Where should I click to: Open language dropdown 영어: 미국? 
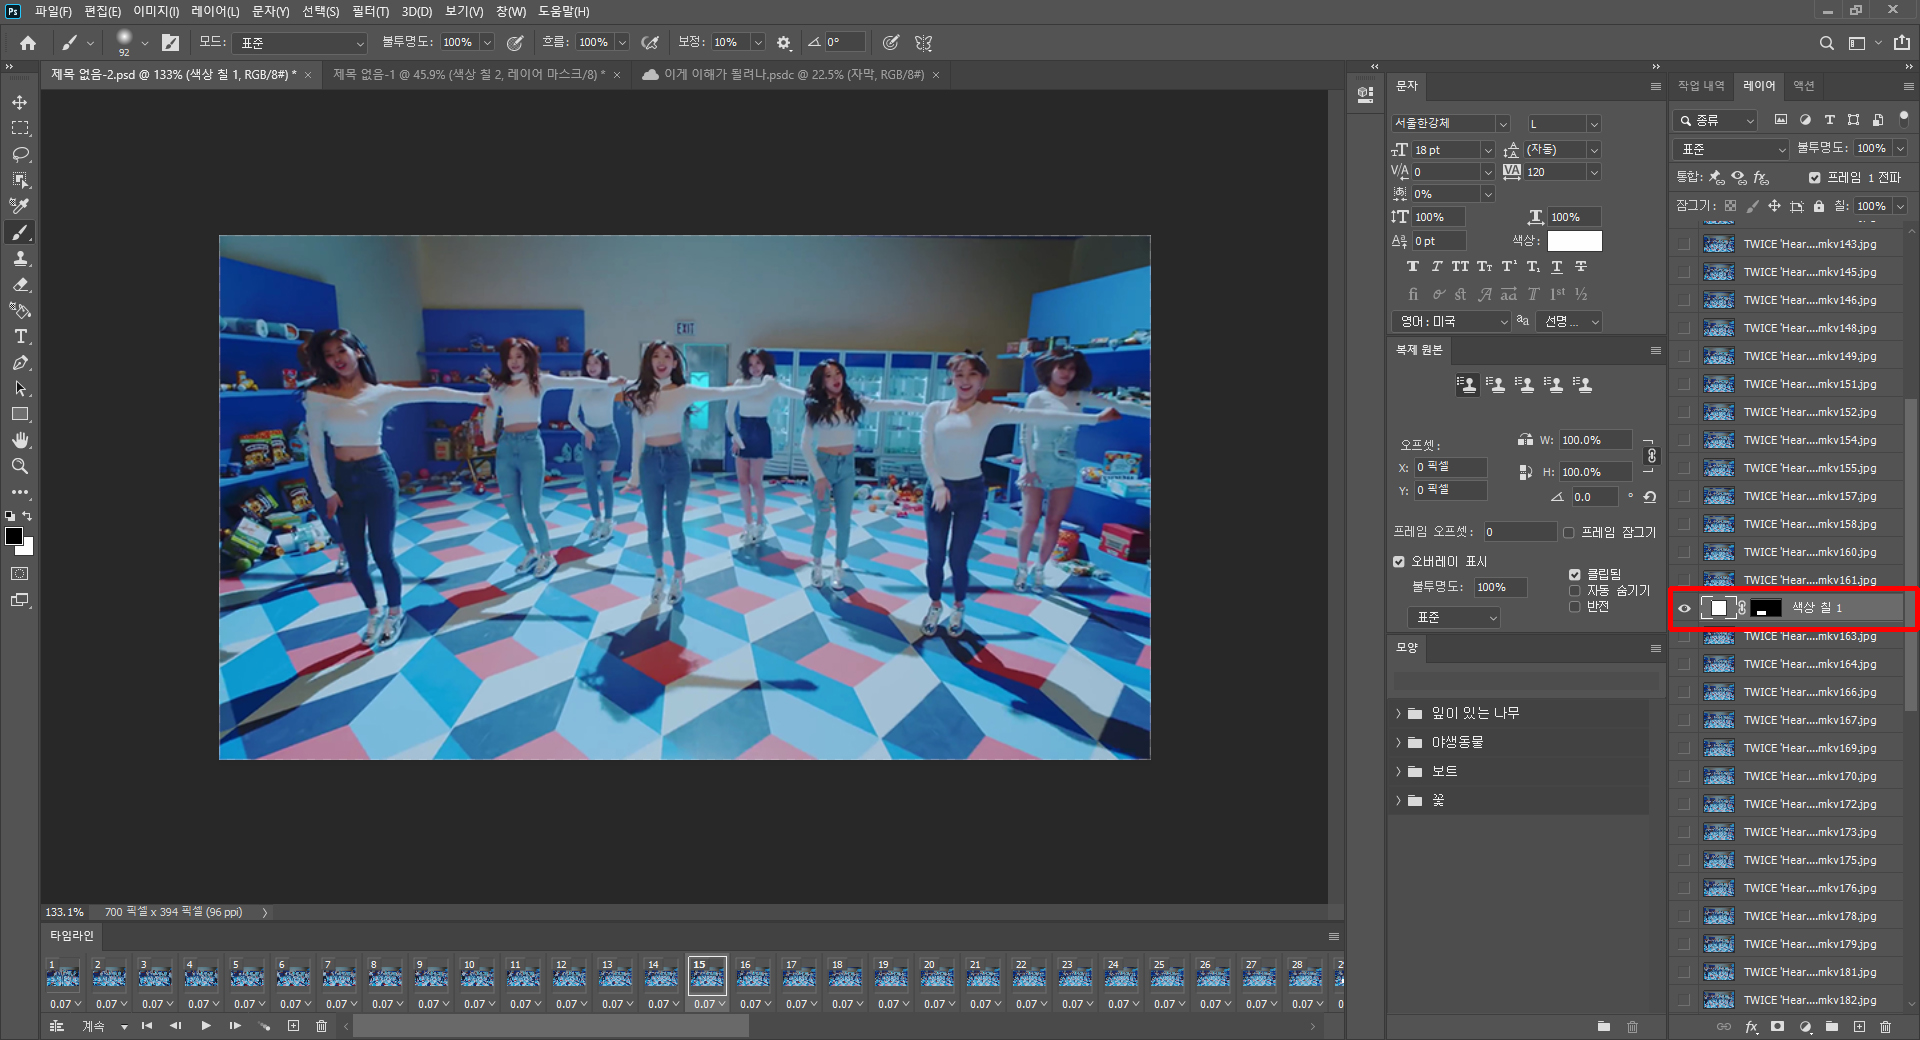[1450, 321]
